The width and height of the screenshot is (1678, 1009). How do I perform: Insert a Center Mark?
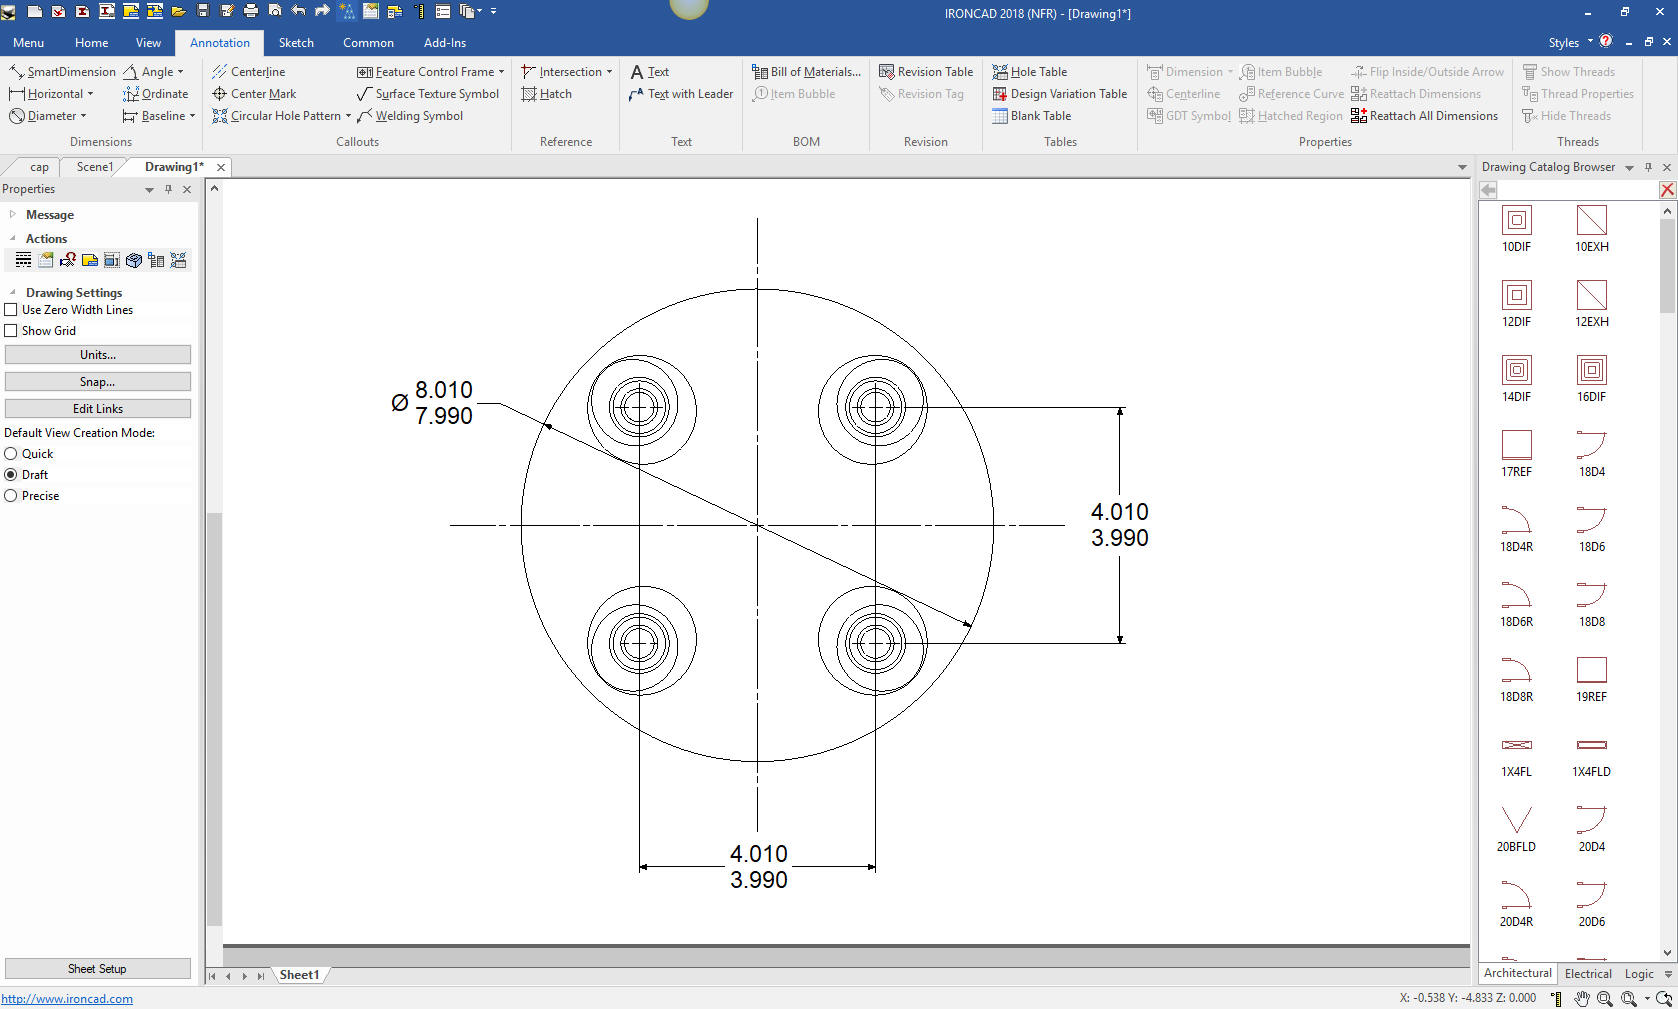tap(254, 94)
